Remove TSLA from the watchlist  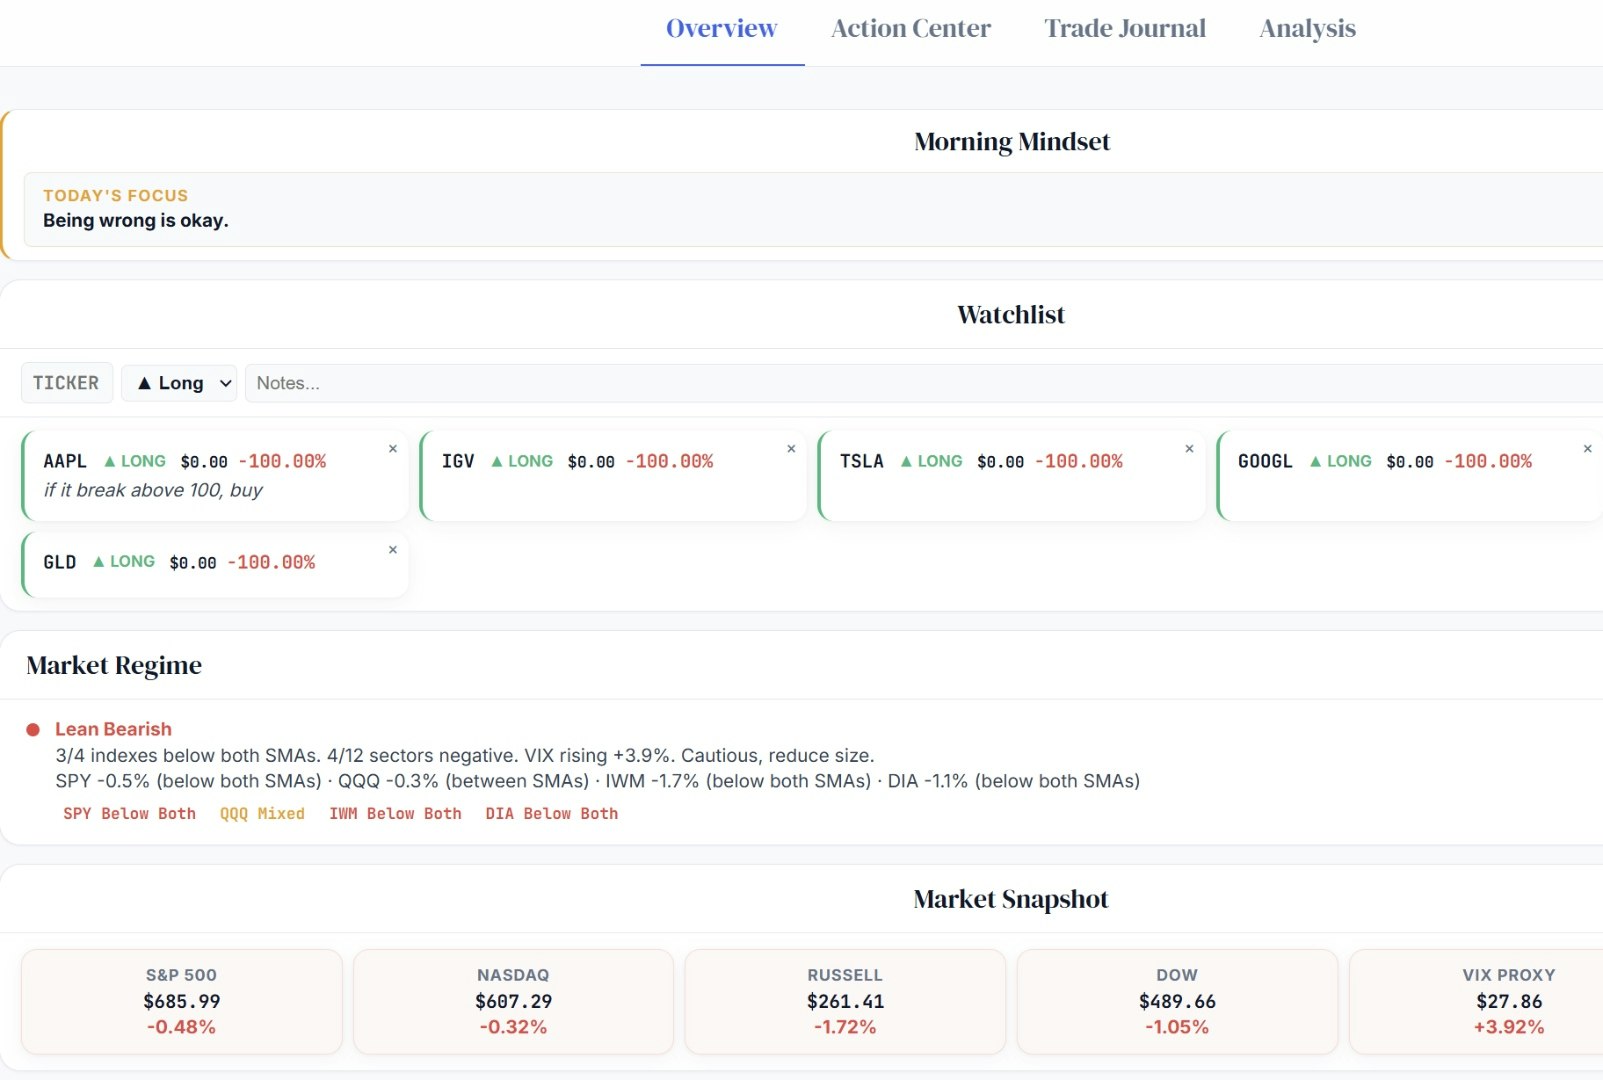1190,448
